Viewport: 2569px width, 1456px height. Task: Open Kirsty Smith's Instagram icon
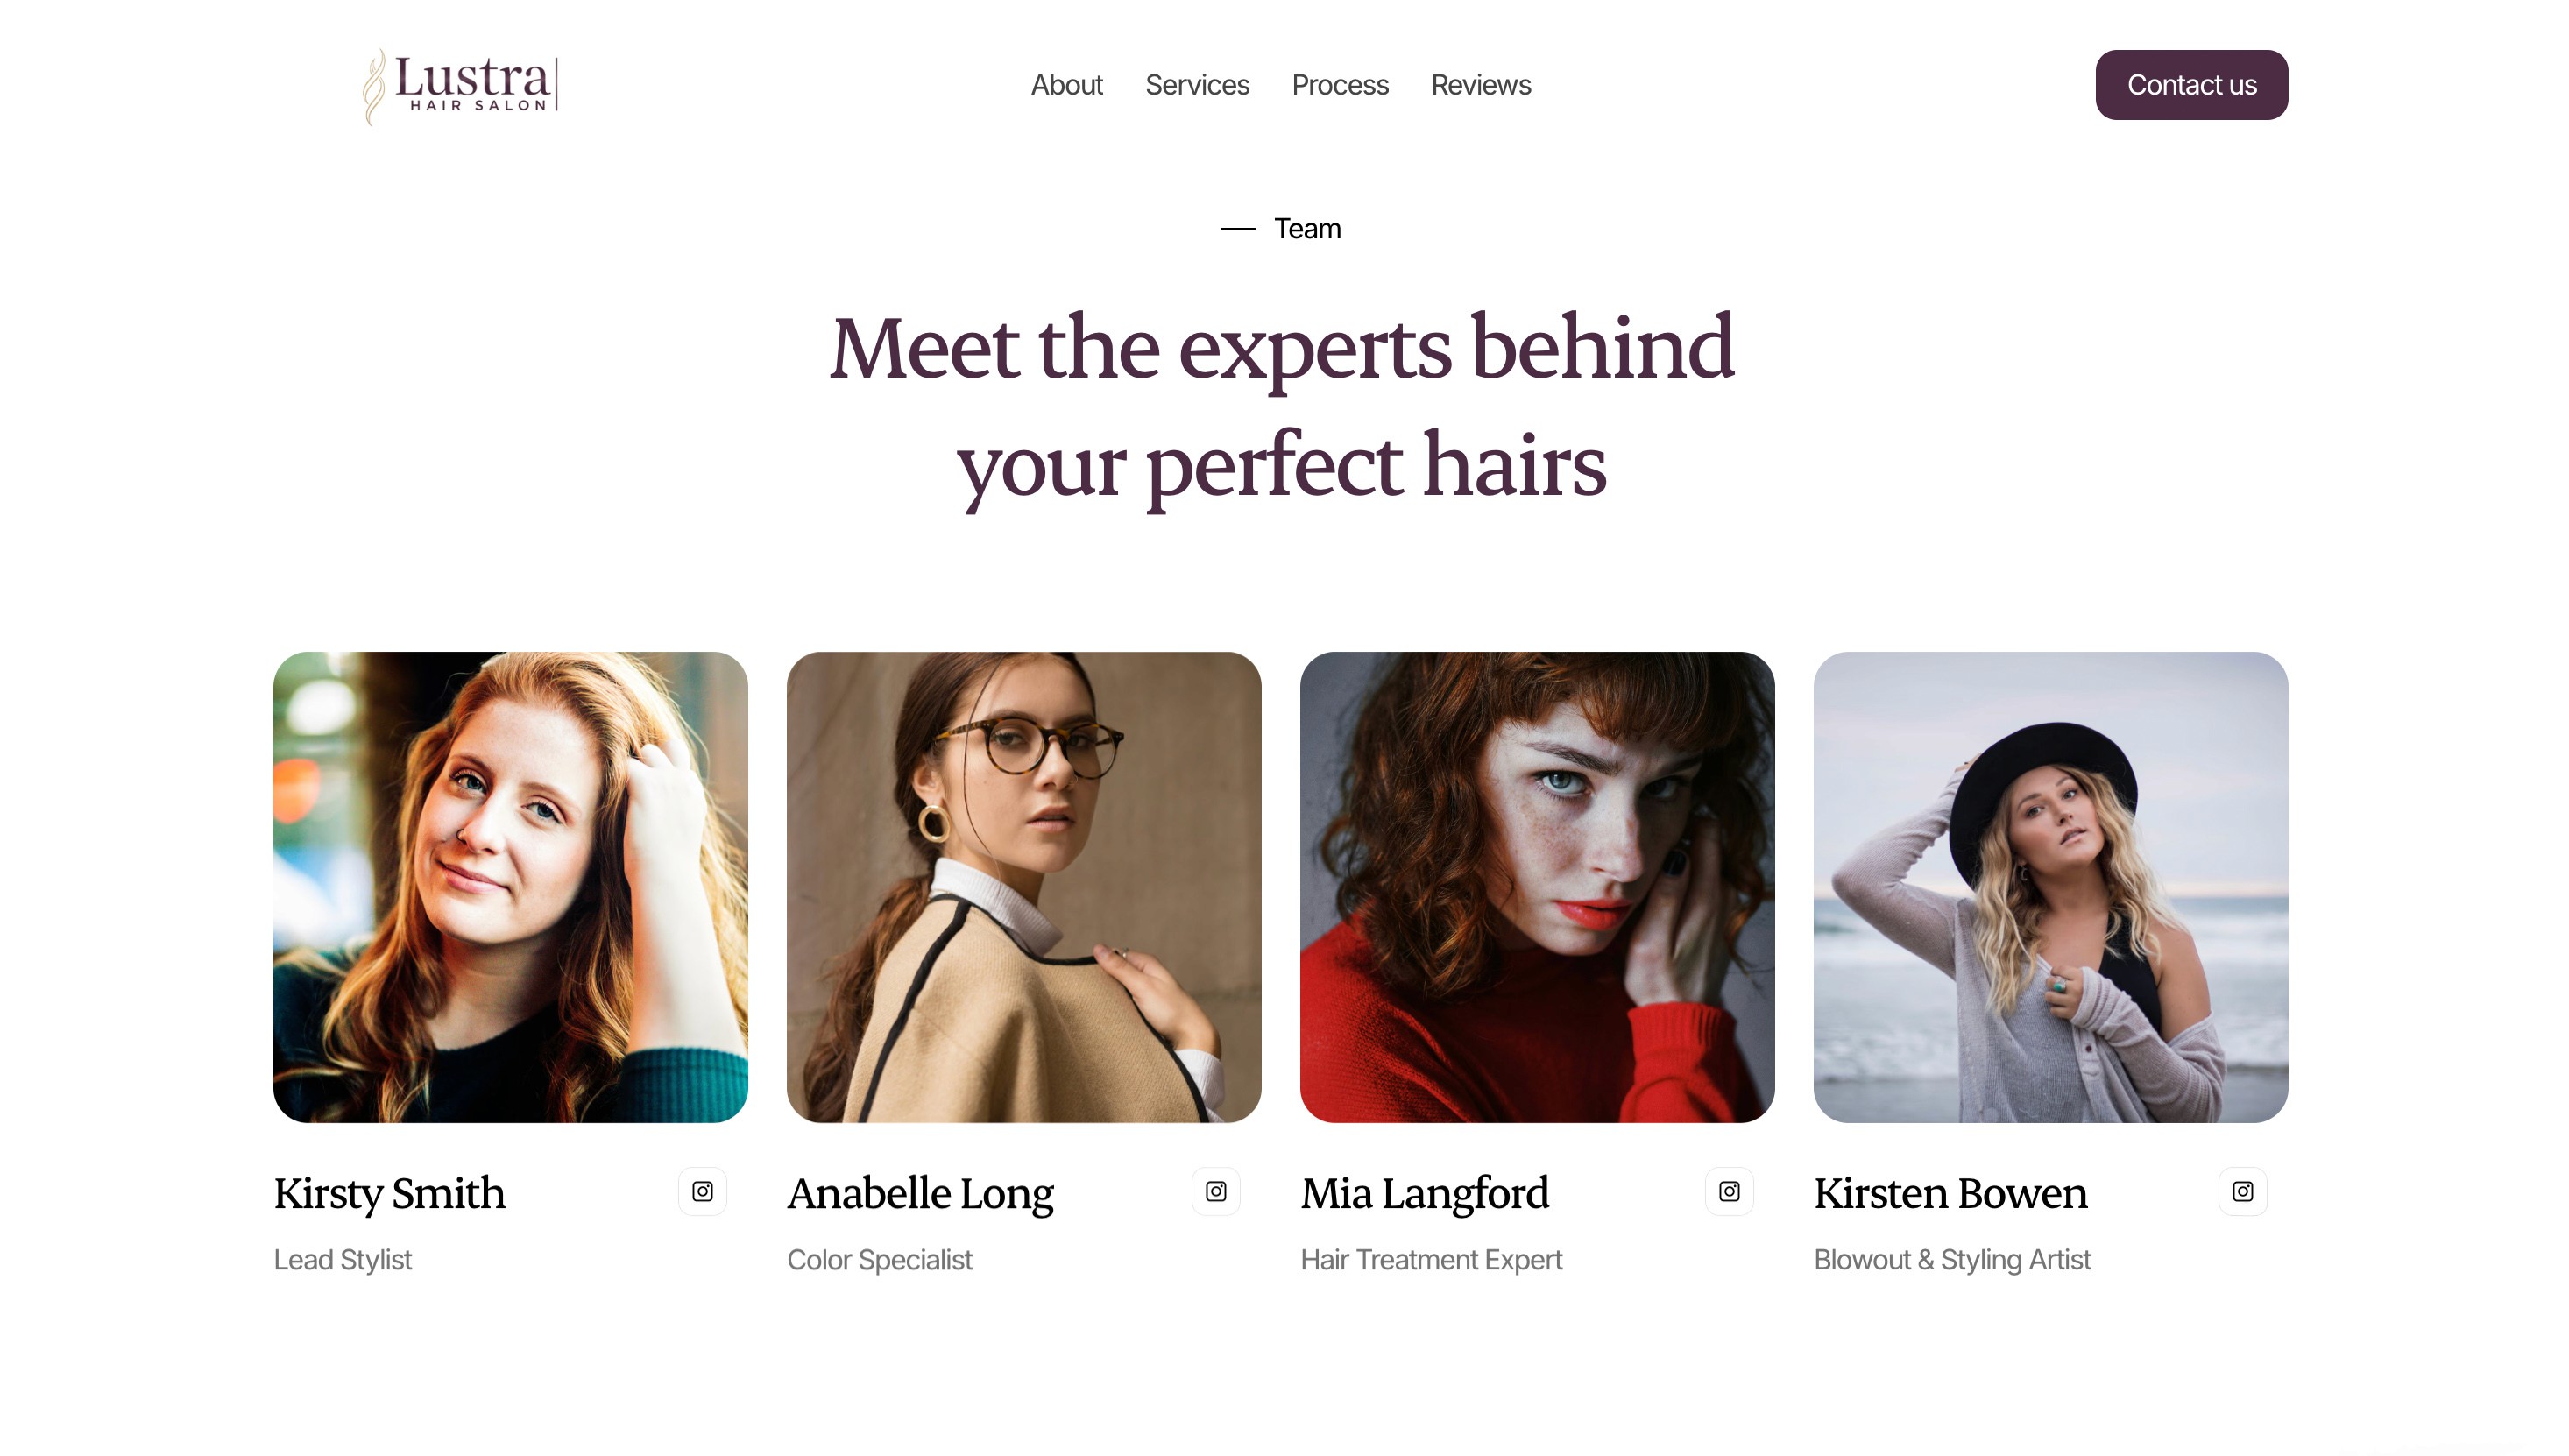point(702,1191)
